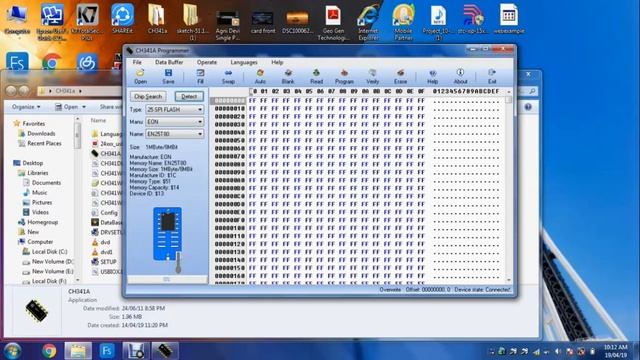Click the volume icon in system tray

coord(558,351)
